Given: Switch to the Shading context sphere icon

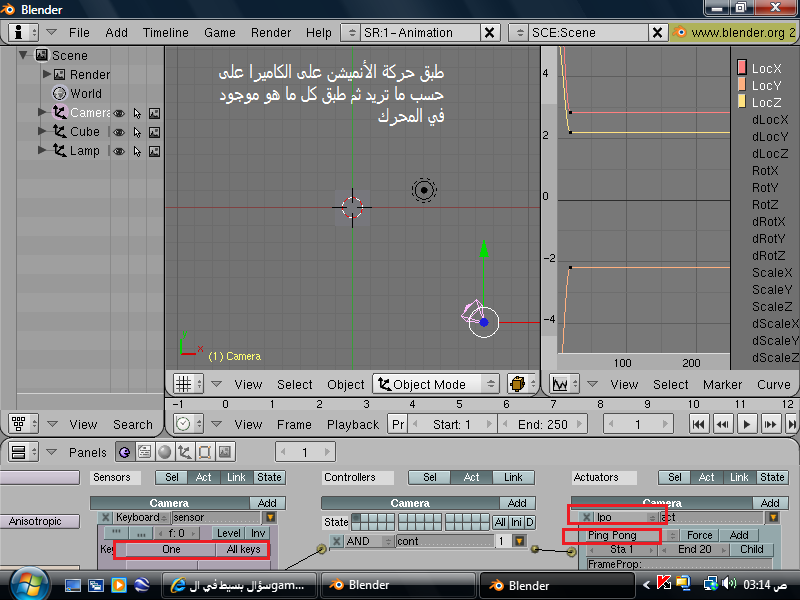Looking at the screenshot, I should point(164,452).
